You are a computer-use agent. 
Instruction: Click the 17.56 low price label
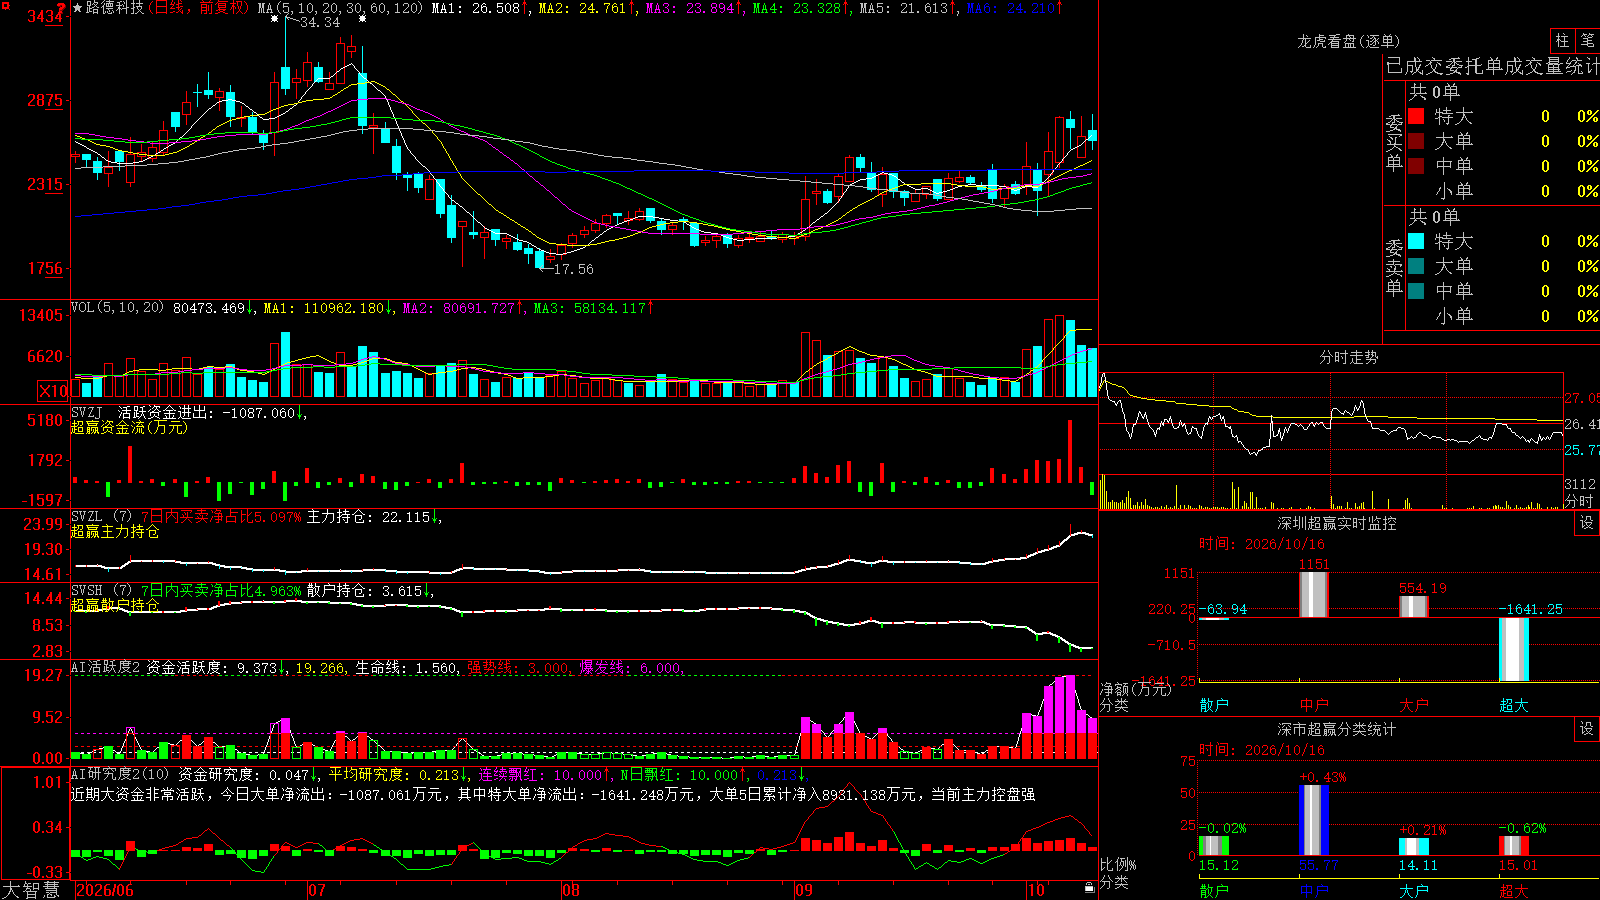(573, 269)
